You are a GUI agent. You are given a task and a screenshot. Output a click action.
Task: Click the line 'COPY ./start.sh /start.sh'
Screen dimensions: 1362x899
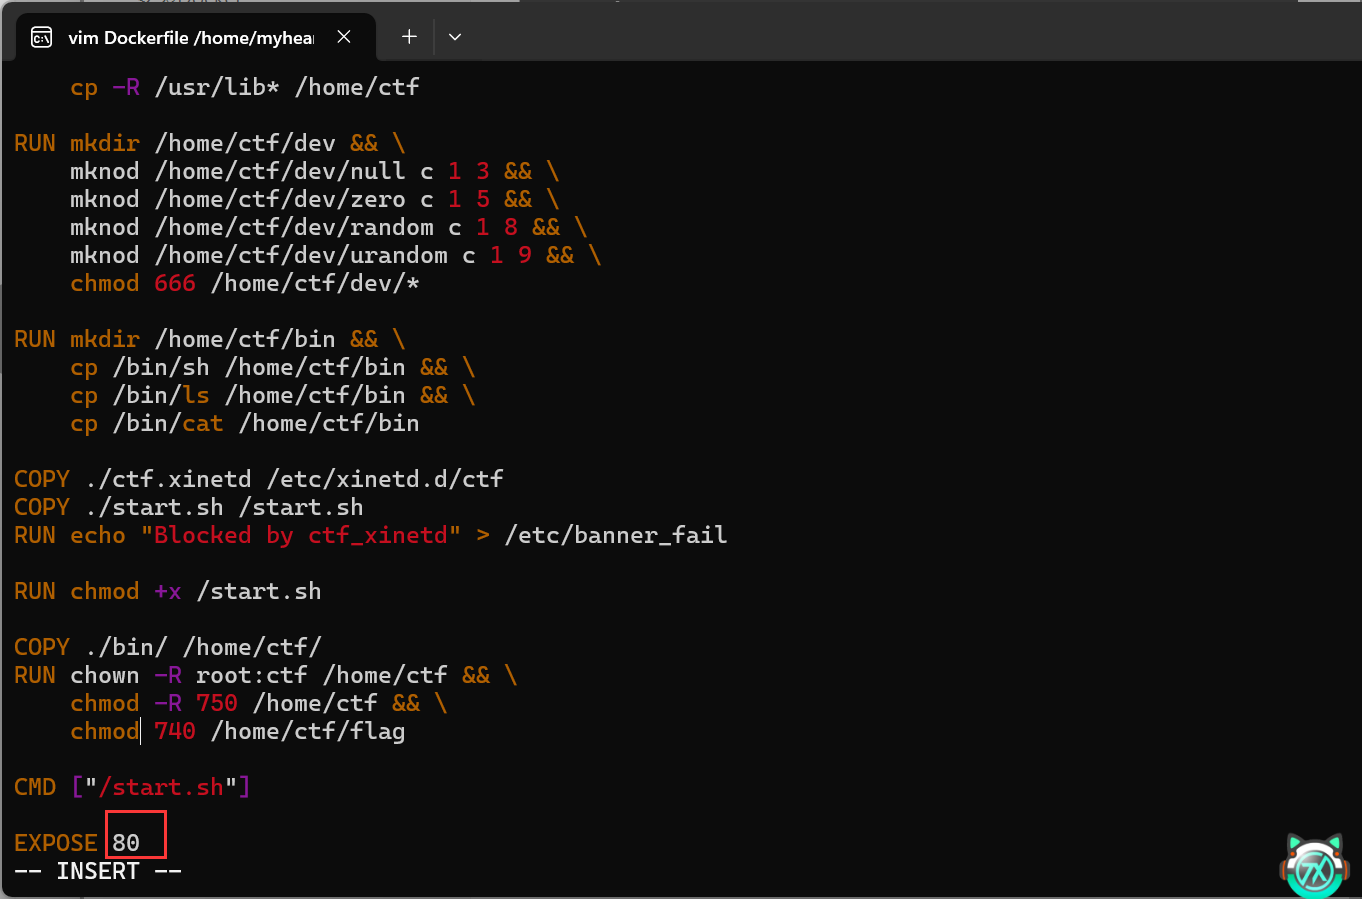[x=189, y=508]
